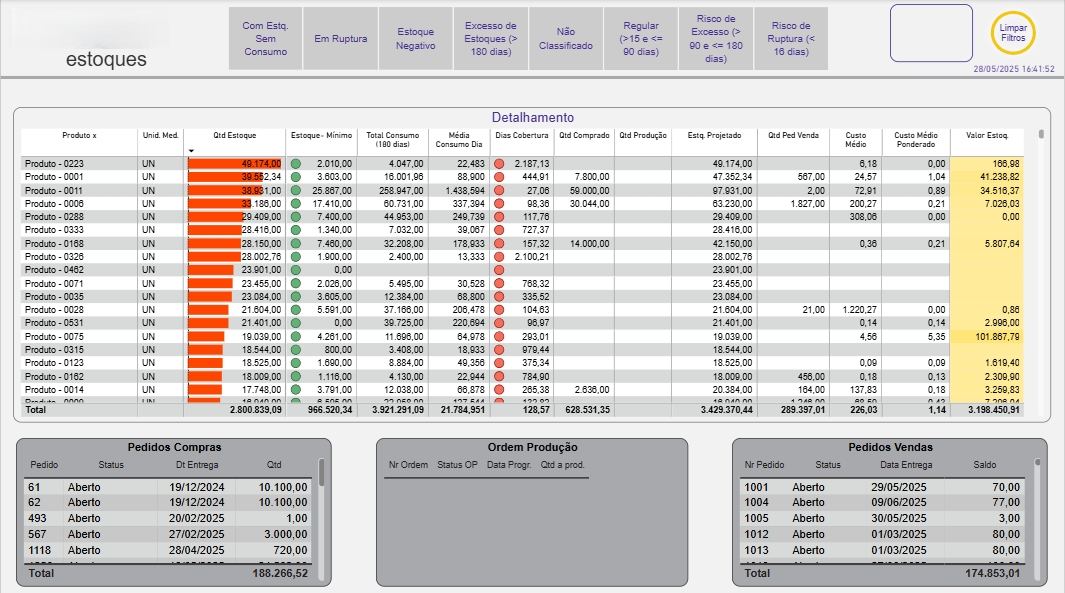The height and width of the screenshot is (593, 1065).
Task: Click red coverage dot for Produto - 0035
Action: click(x=499, y=296)
